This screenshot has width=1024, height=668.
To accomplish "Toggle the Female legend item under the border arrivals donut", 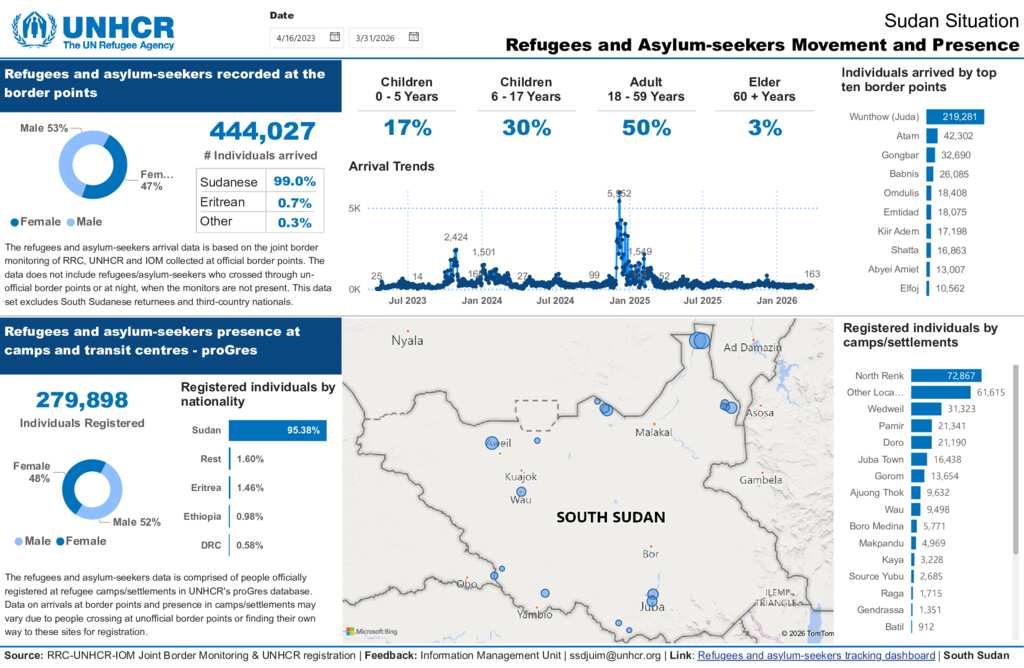I will [x=35, y=221].
